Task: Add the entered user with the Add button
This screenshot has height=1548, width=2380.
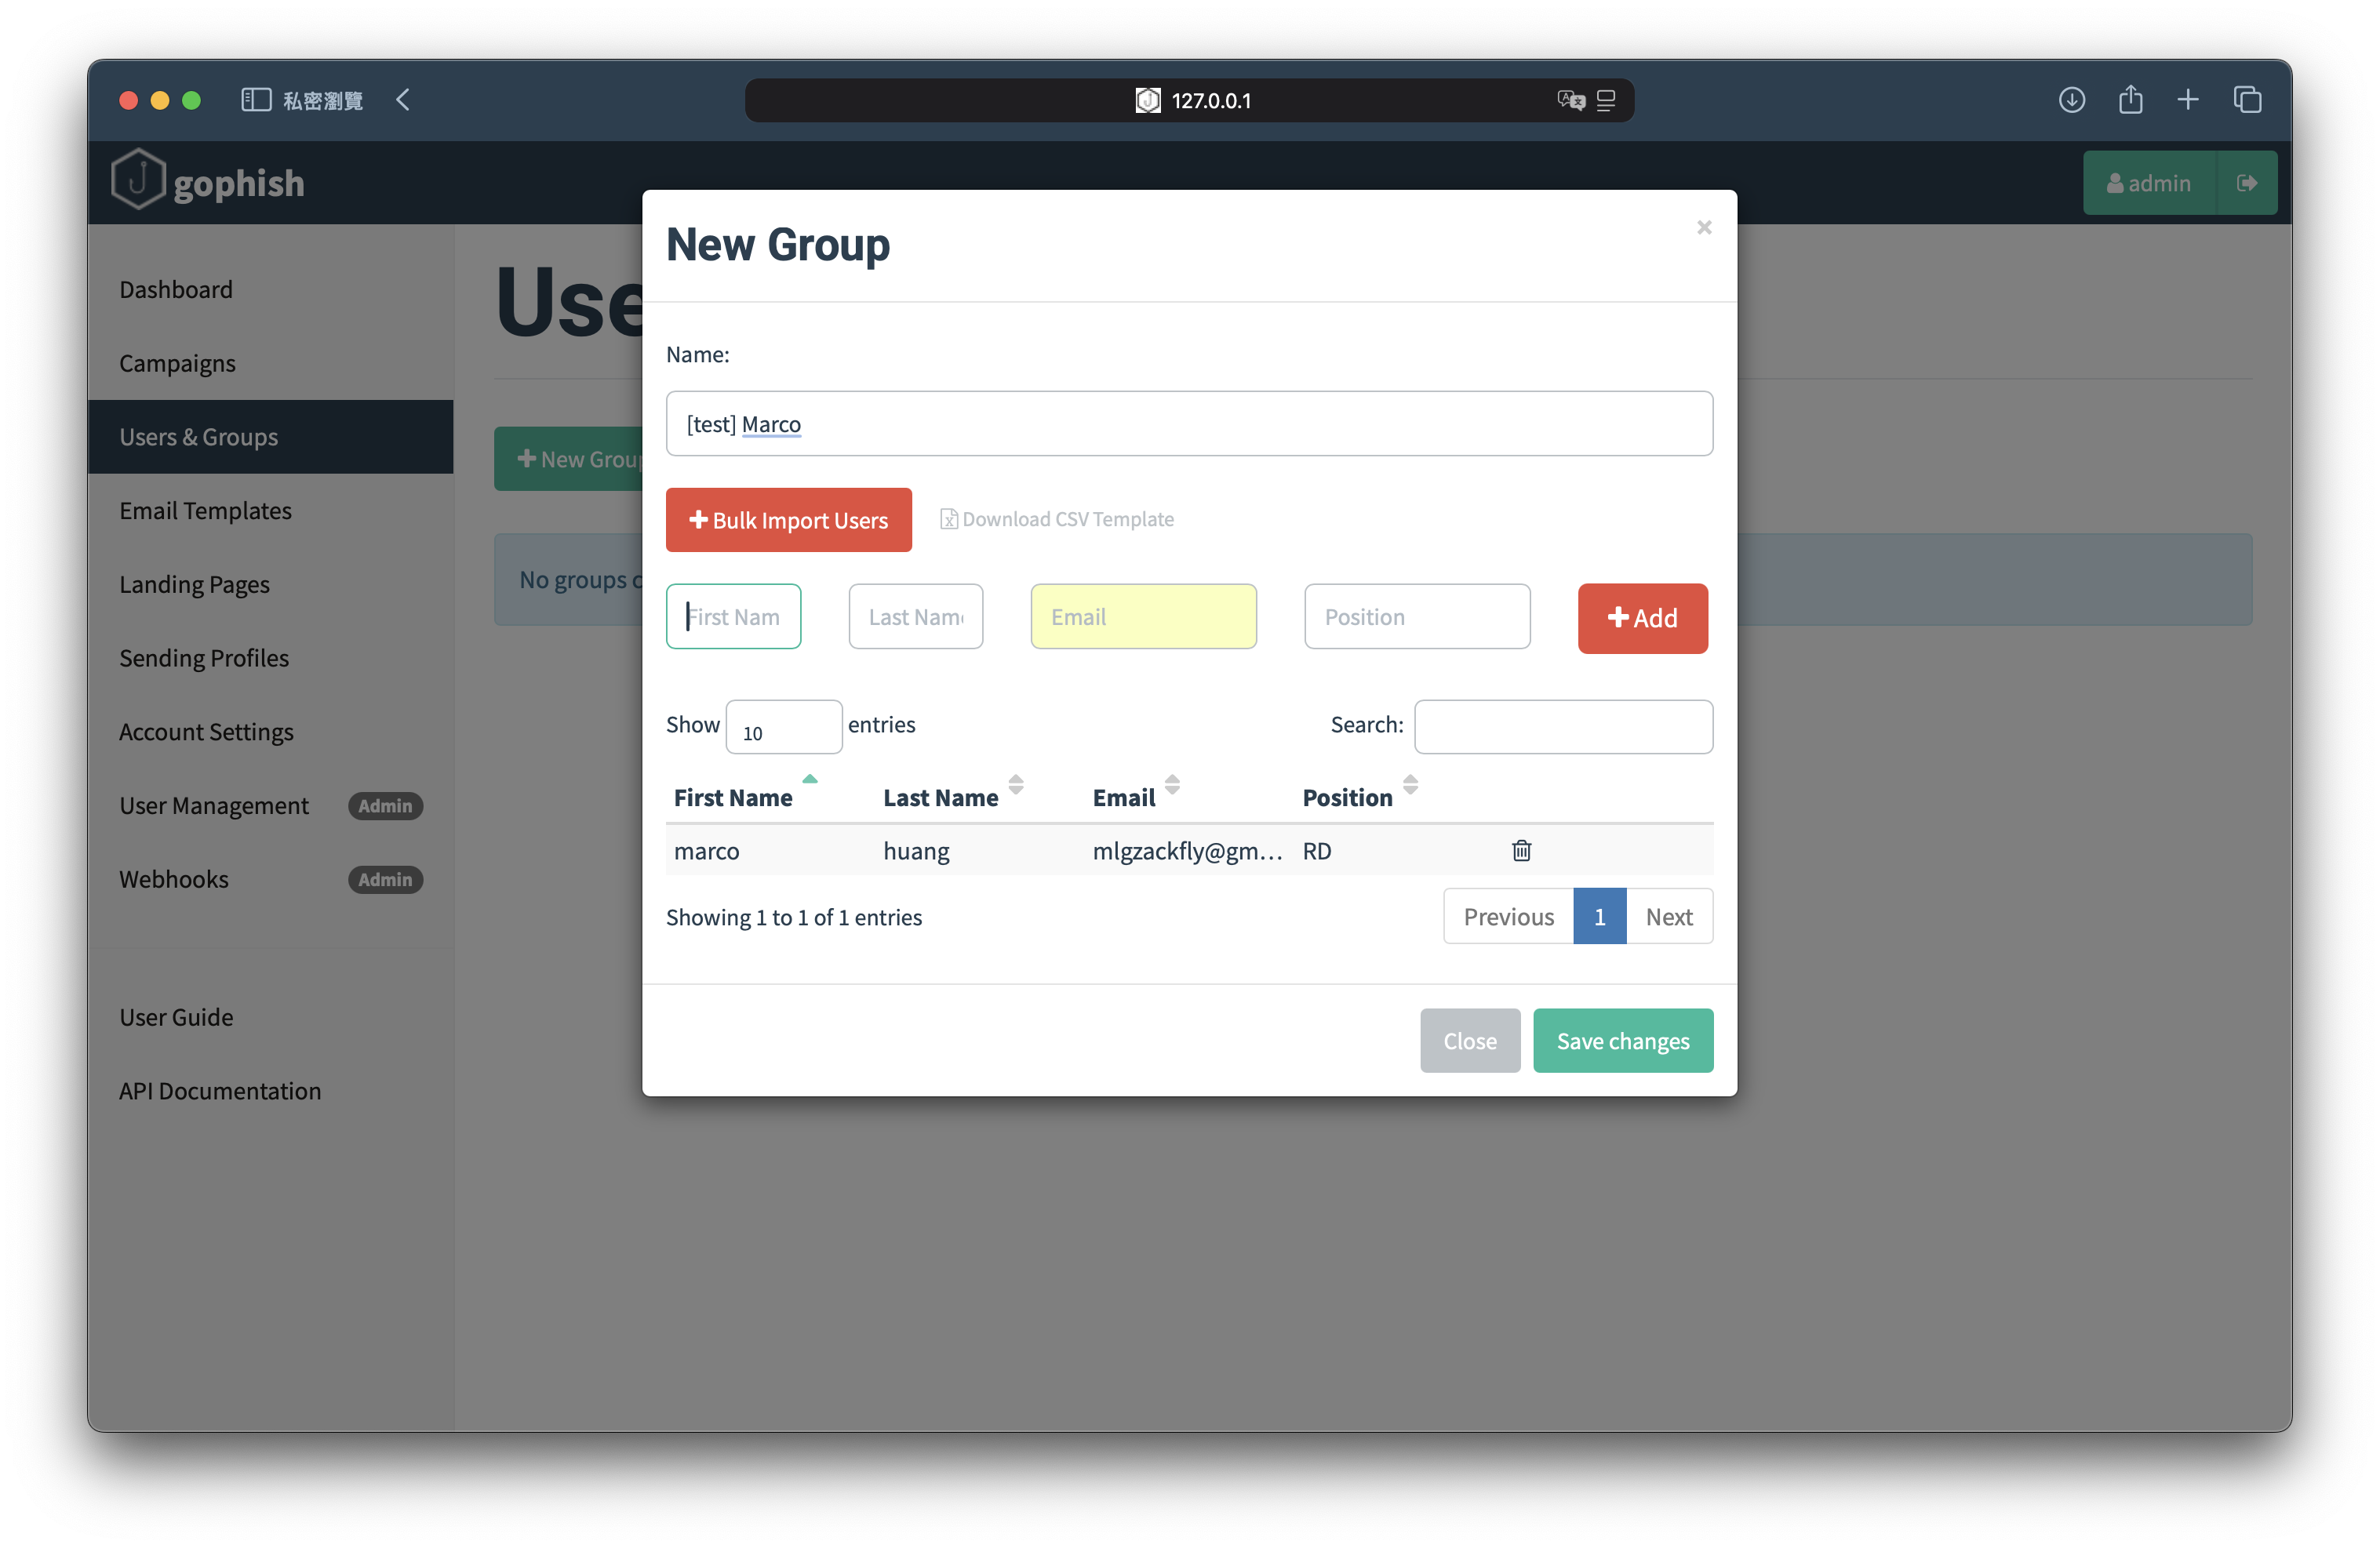Action: pos(1642,618)
